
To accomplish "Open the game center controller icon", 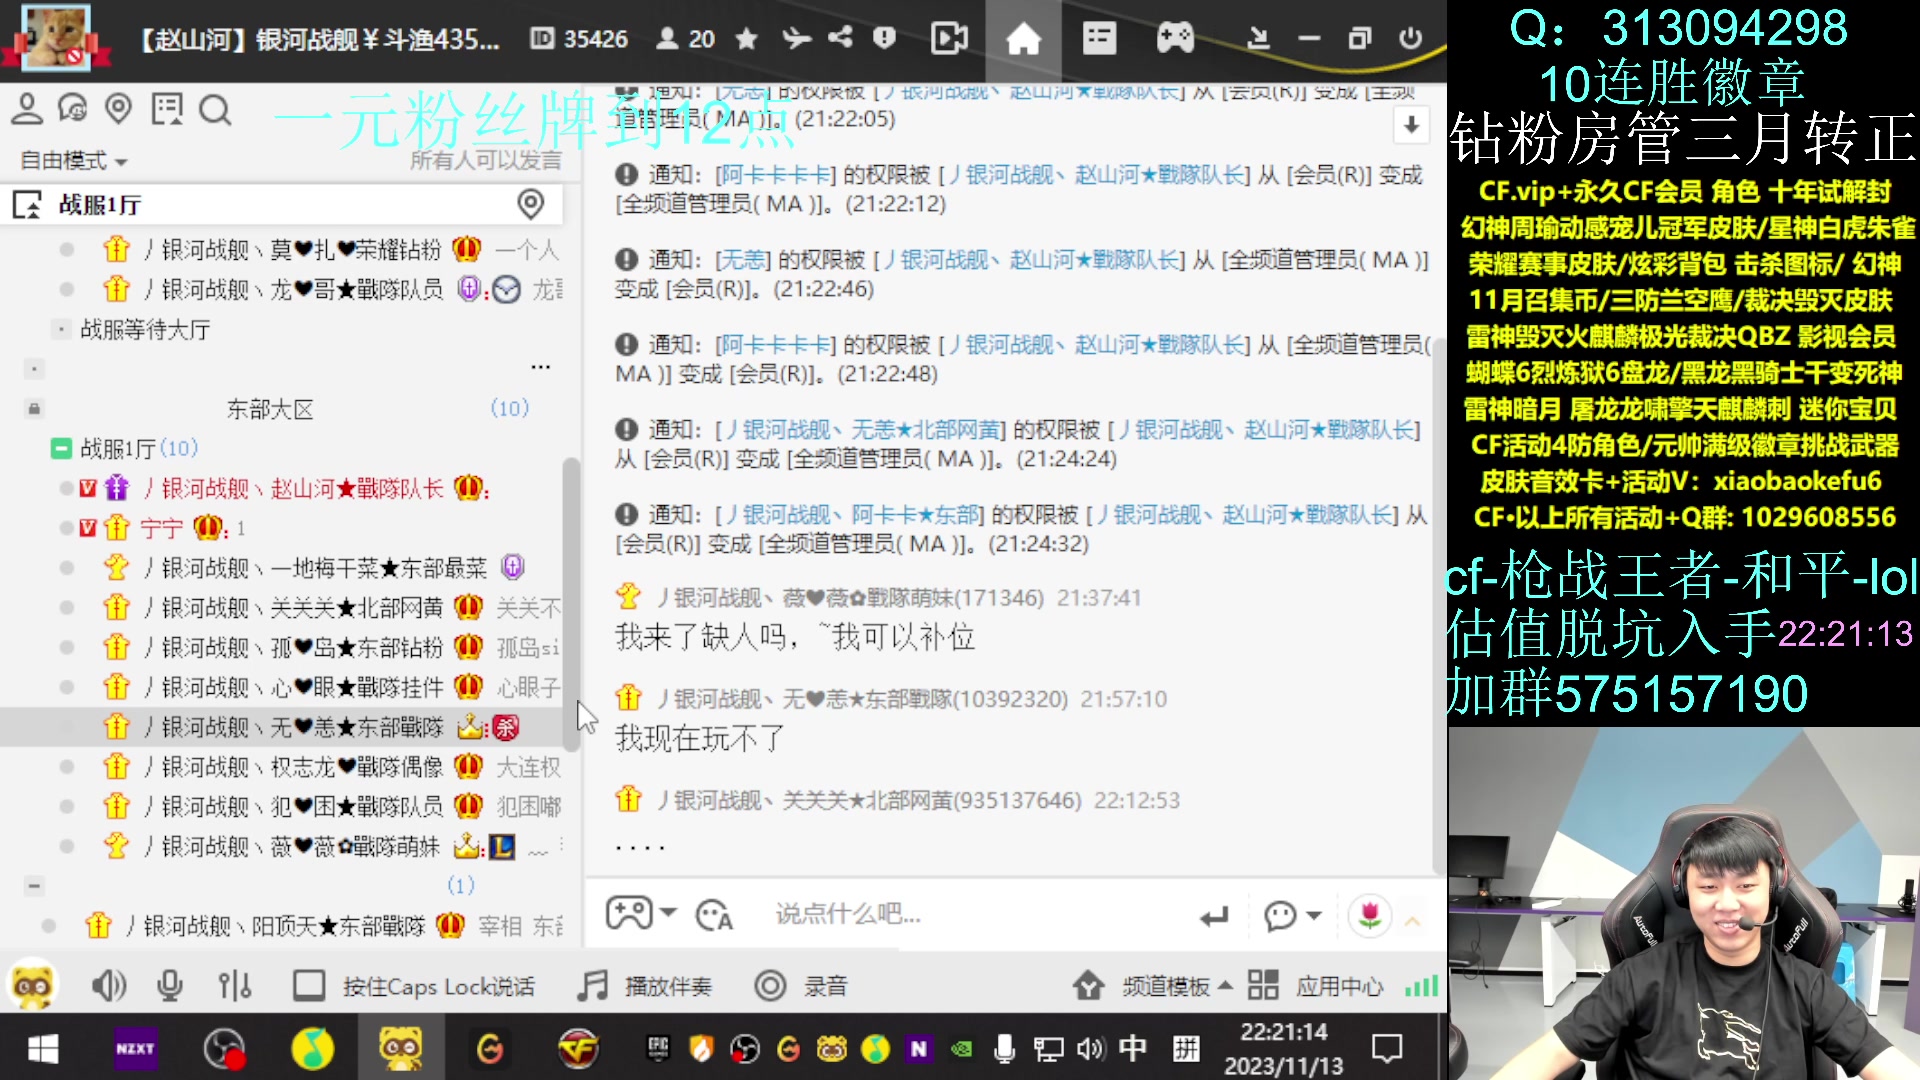I will [1175, 39].
